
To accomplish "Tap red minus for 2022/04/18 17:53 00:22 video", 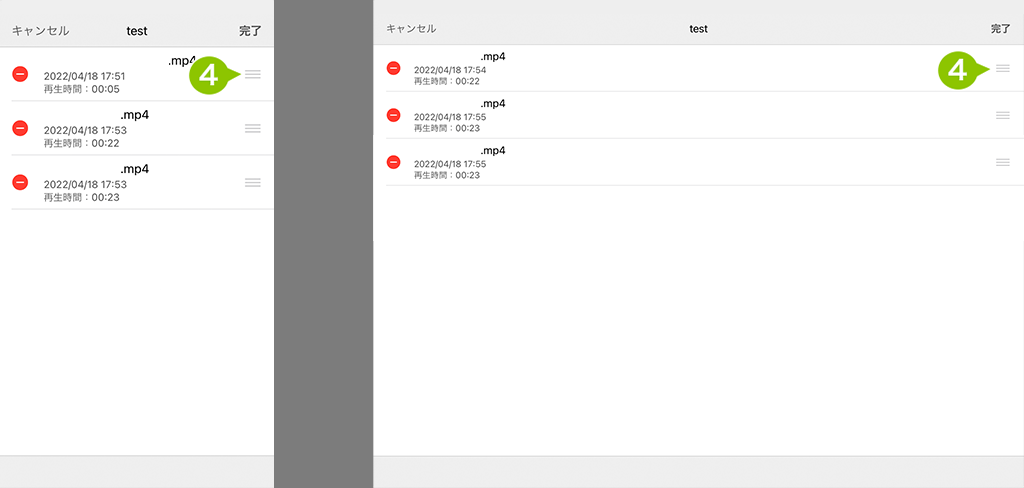I will coord(20,128).
